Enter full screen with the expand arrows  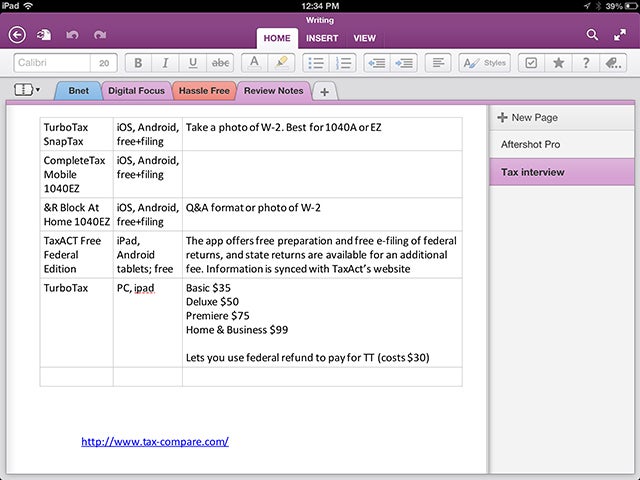coord(620,35)
